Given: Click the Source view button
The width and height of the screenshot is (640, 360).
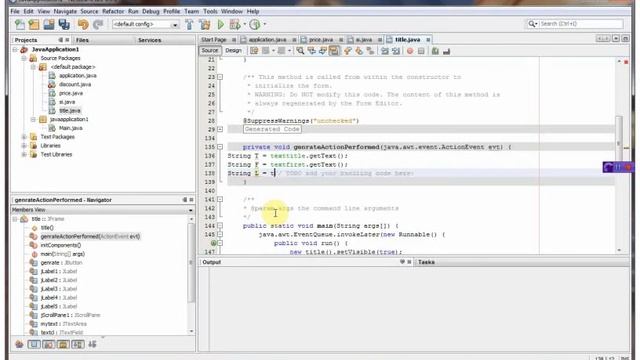Looking at the screenshot, I should [210, 51].
